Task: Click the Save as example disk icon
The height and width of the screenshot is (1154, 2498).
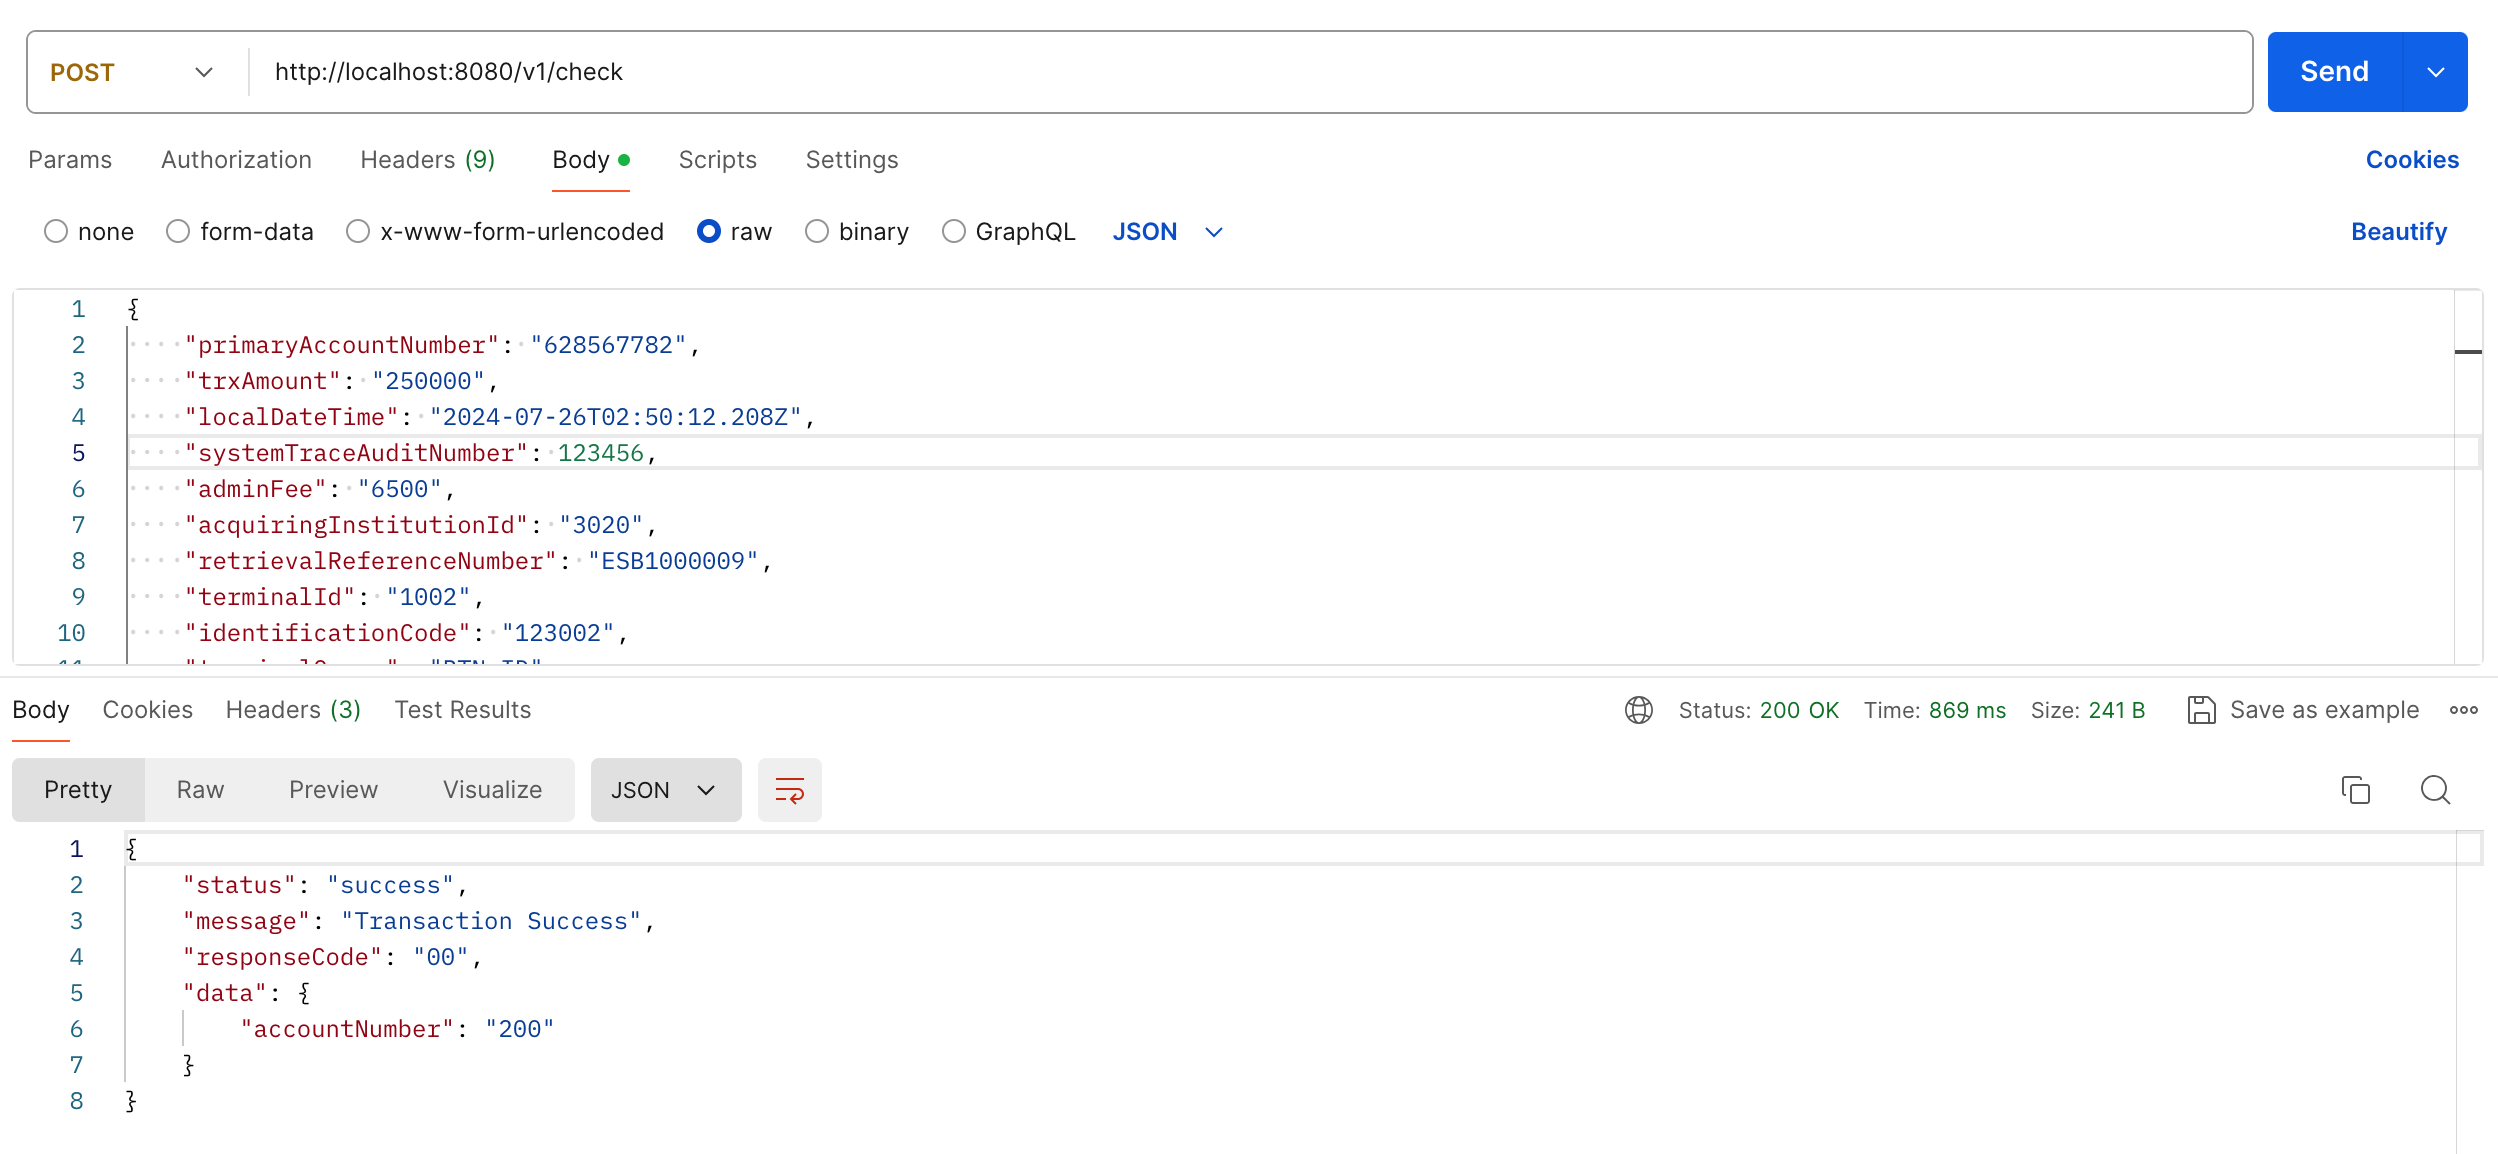Action: click(x=2201, y=710)
